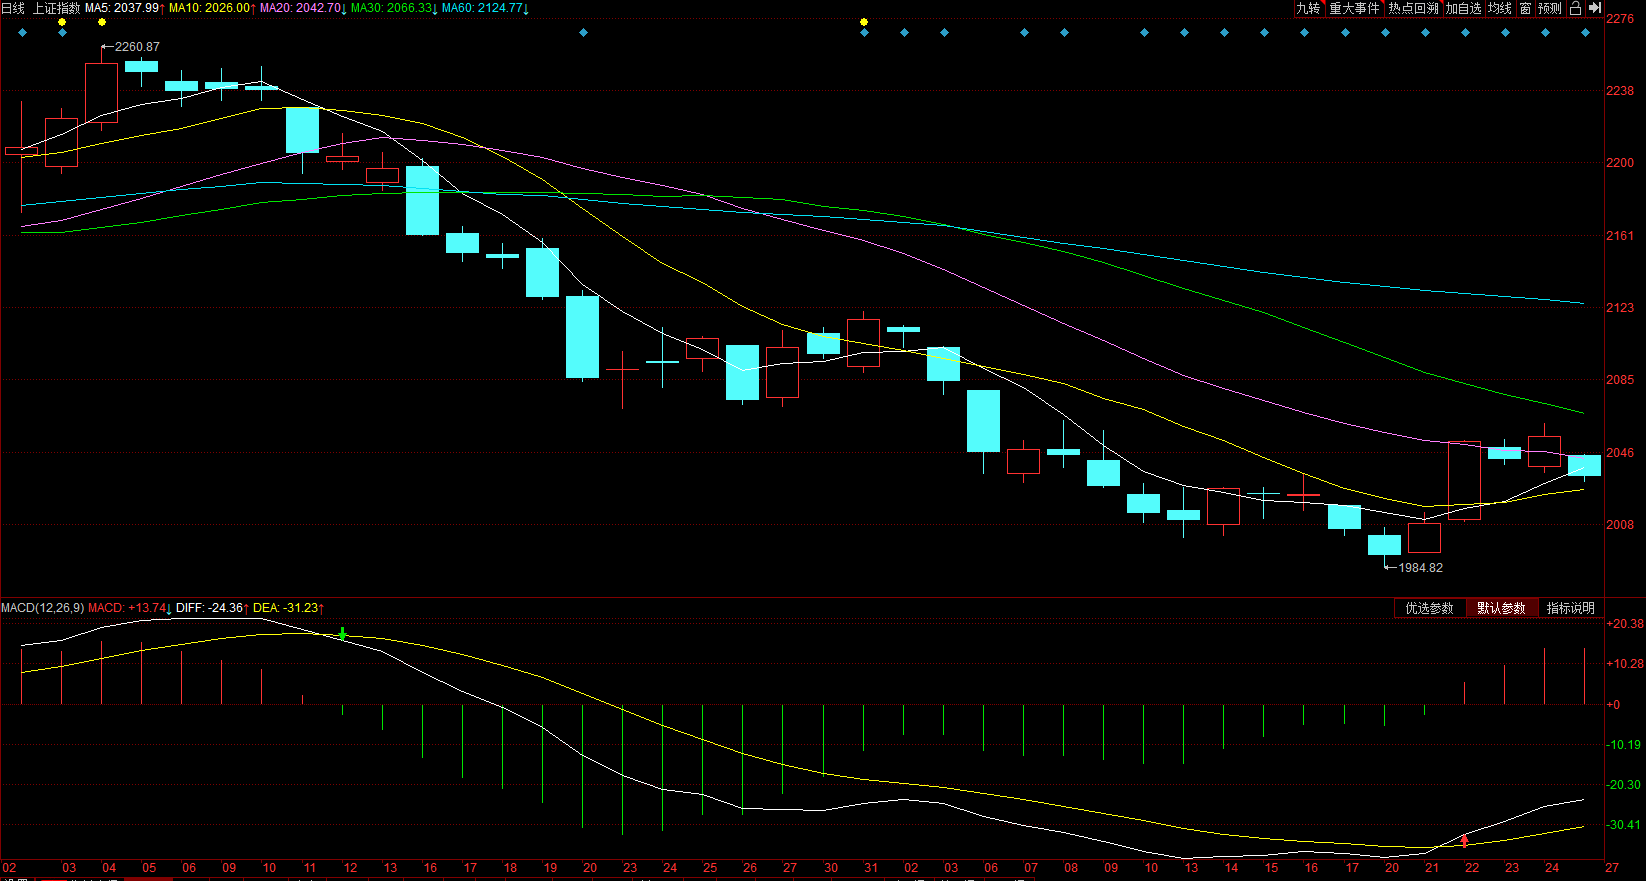Click the 1984.82 low price annotation
The image size is (1646, 881).
tap(1420, 568)
